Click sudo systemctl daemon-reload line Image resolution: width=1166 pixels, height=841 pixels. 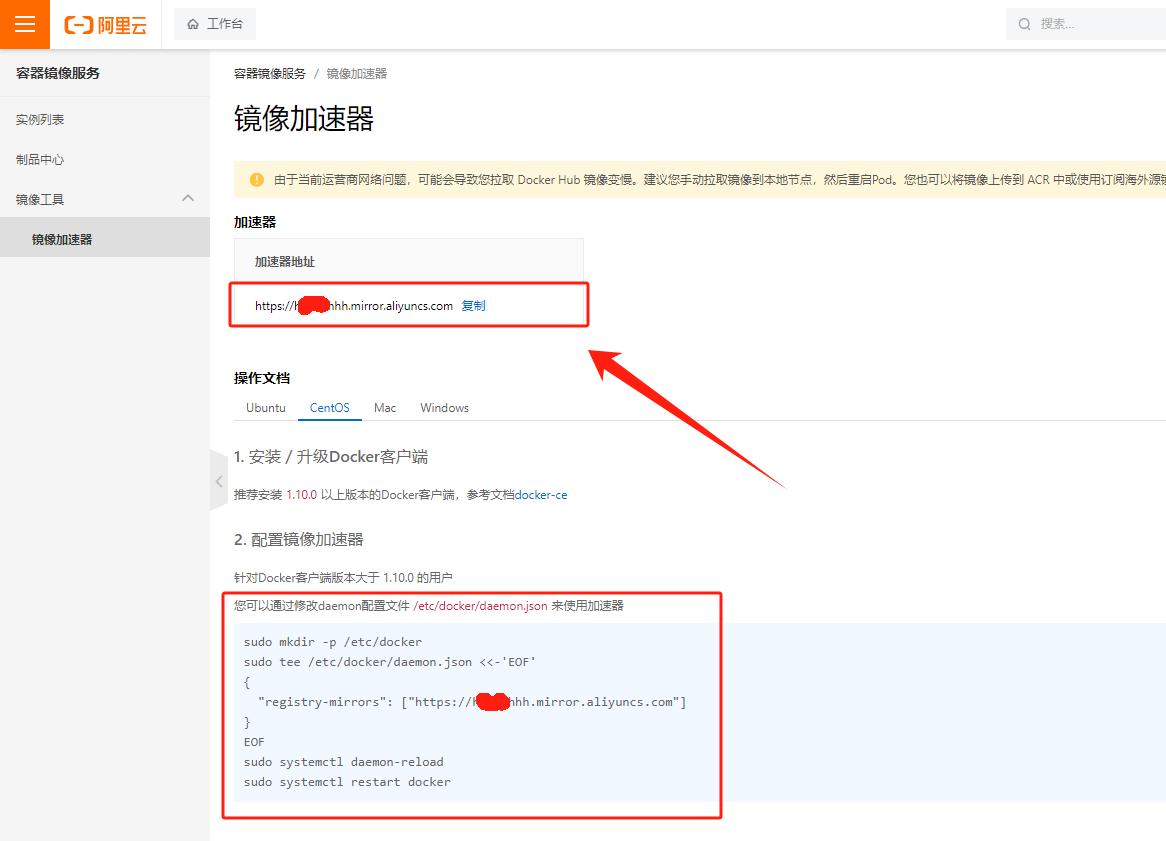tap(344, 762)
